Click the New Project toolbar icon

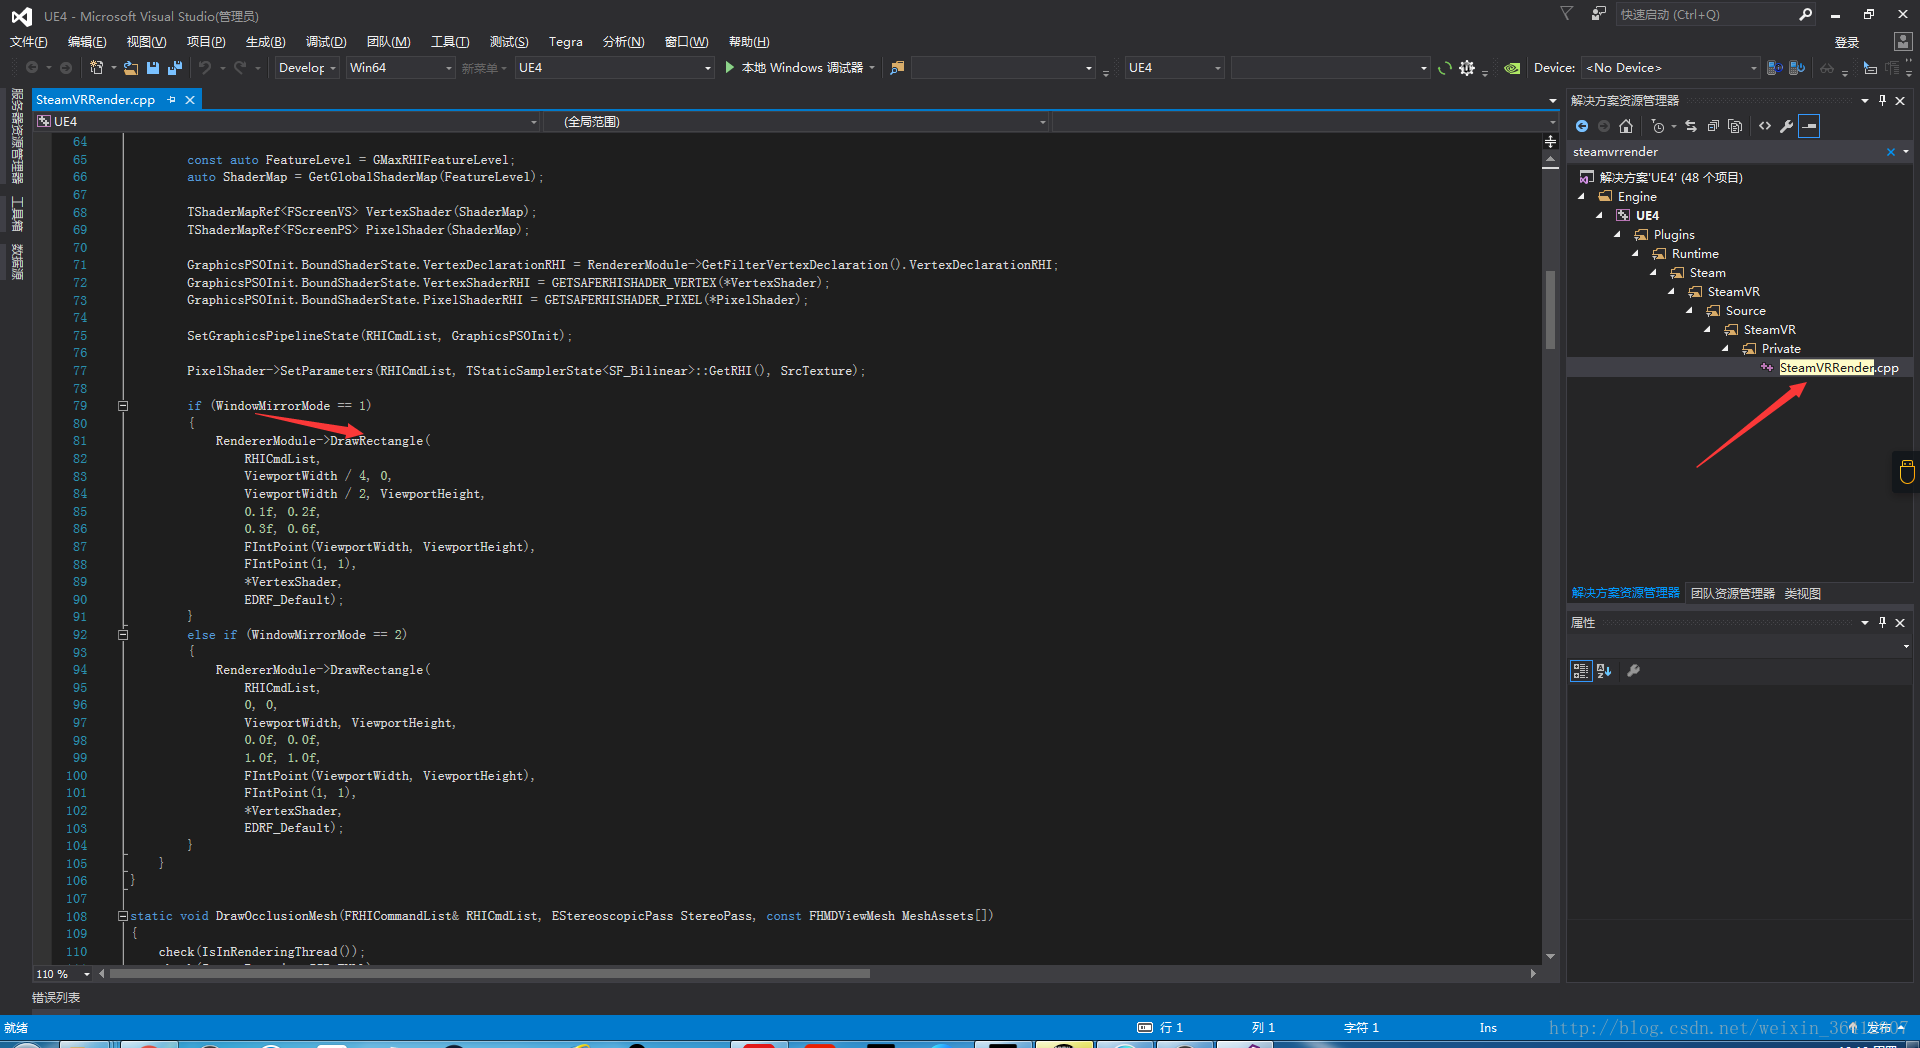[97, 68]
